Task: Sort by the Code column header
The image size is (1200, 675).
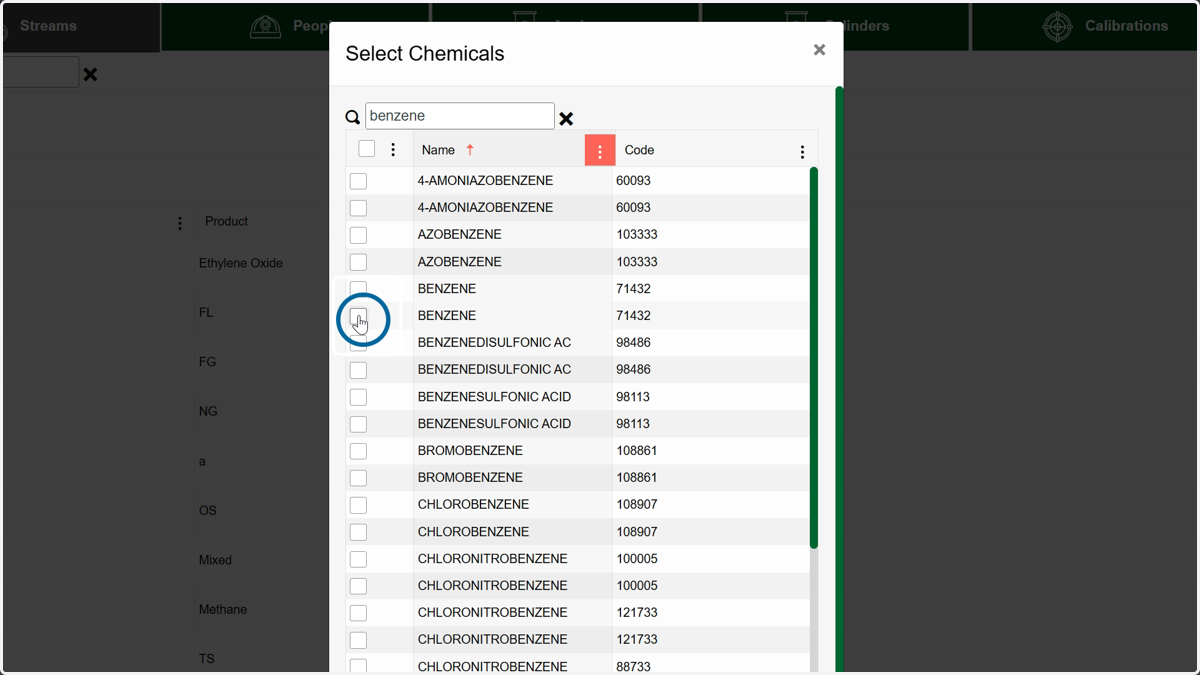Action: [639, 150]
